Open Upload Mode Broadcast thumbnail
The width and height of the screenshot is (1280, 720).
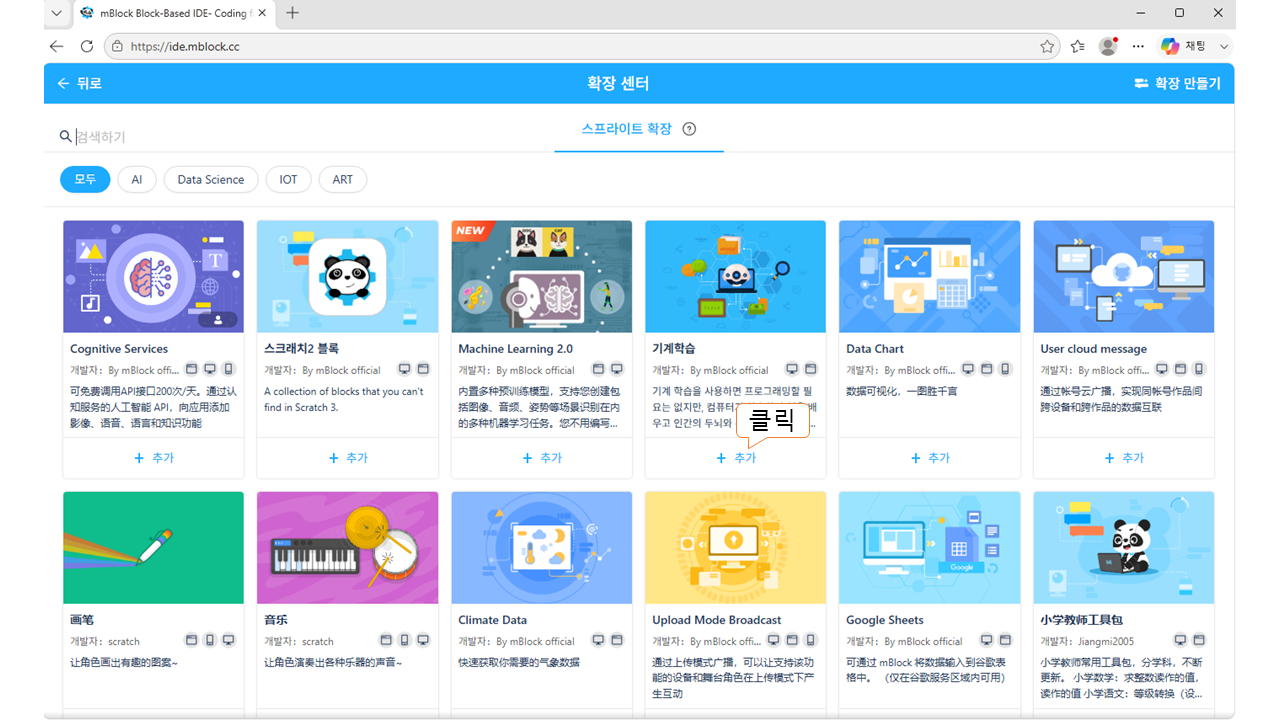coord(735,548)
